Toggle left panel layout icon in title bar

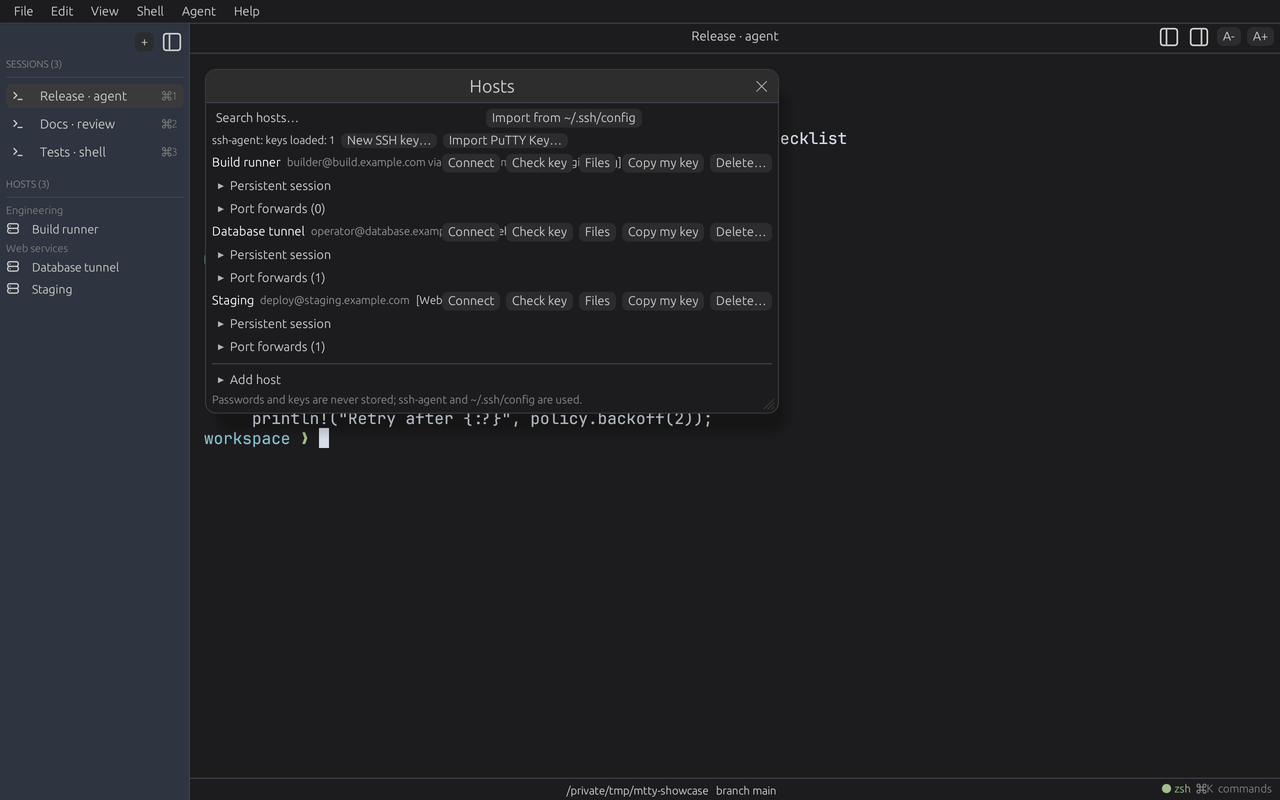(1169, 37)
